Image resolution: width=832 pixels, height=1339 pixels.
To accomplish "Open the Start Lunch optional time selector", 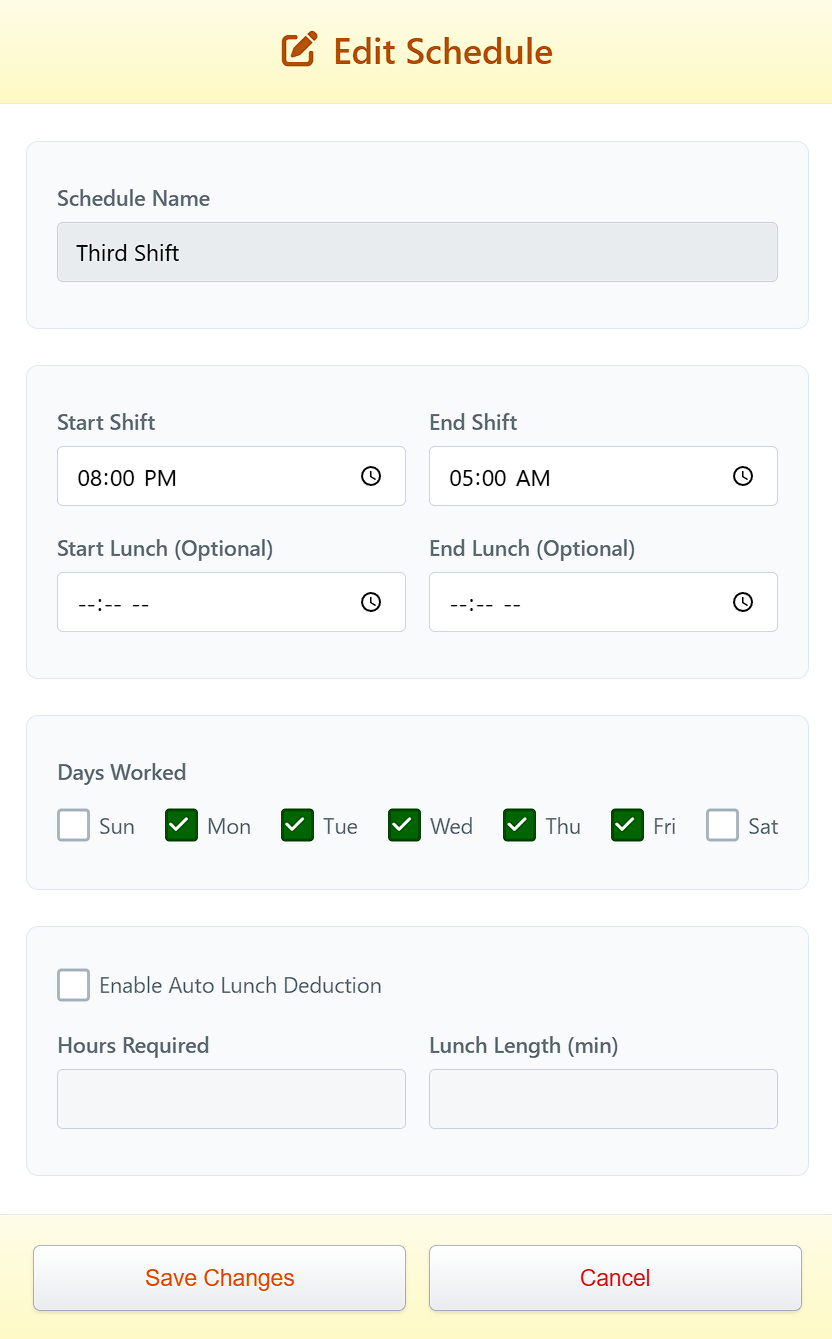I will (200, 602).
